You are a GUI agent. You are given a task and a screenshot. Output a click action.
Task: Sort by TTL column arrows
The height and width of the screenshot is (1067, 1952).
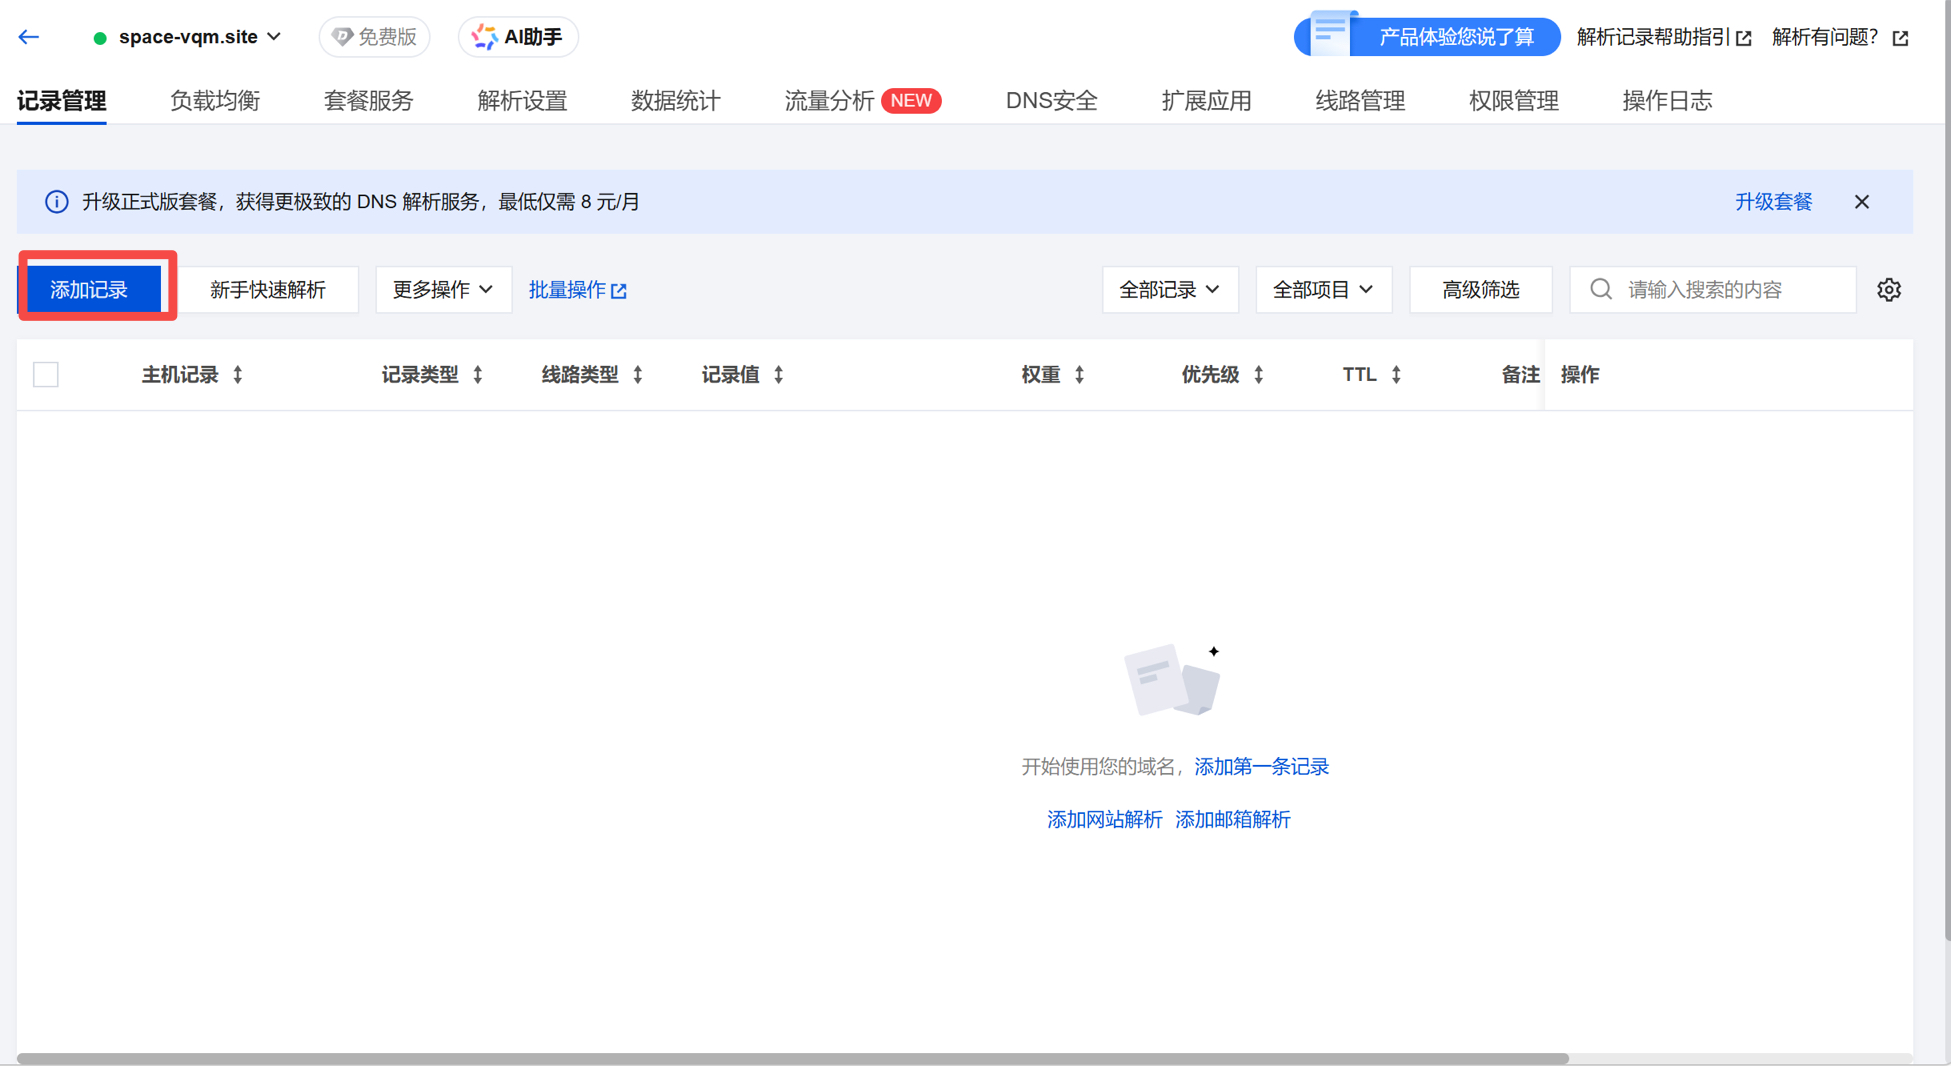coord(1396,375)
